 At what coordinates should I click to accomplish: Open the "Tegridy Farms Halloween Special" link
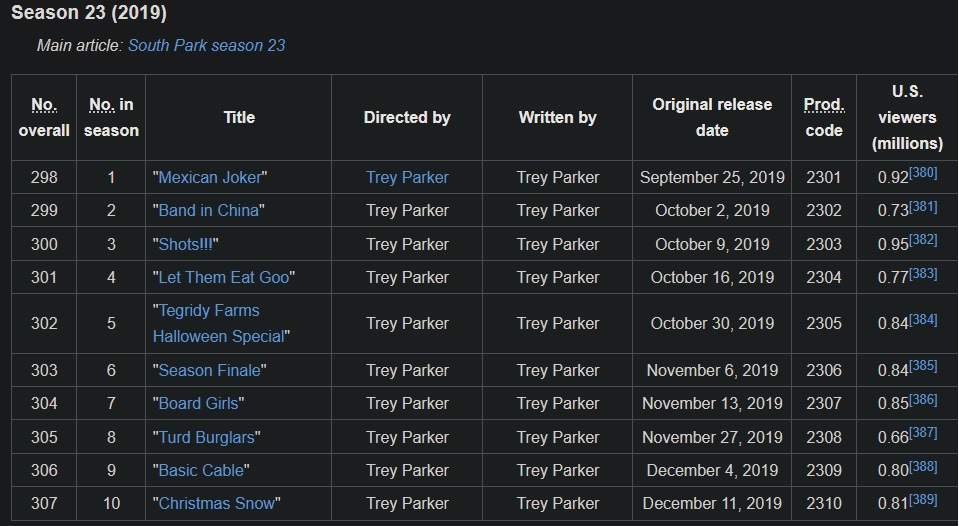tap(218, 324)
